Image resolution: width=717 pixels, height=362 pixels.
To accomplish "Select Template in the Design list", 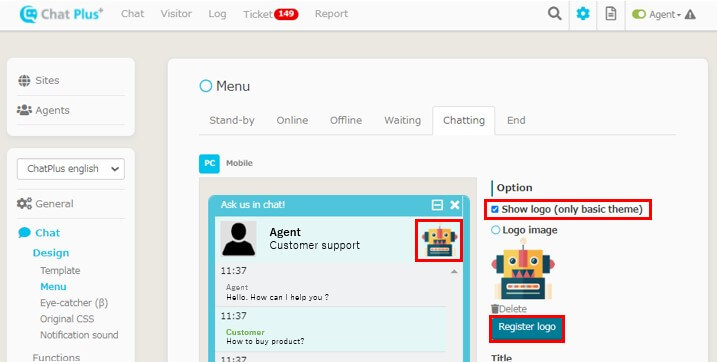I will [x=60, y=271].
